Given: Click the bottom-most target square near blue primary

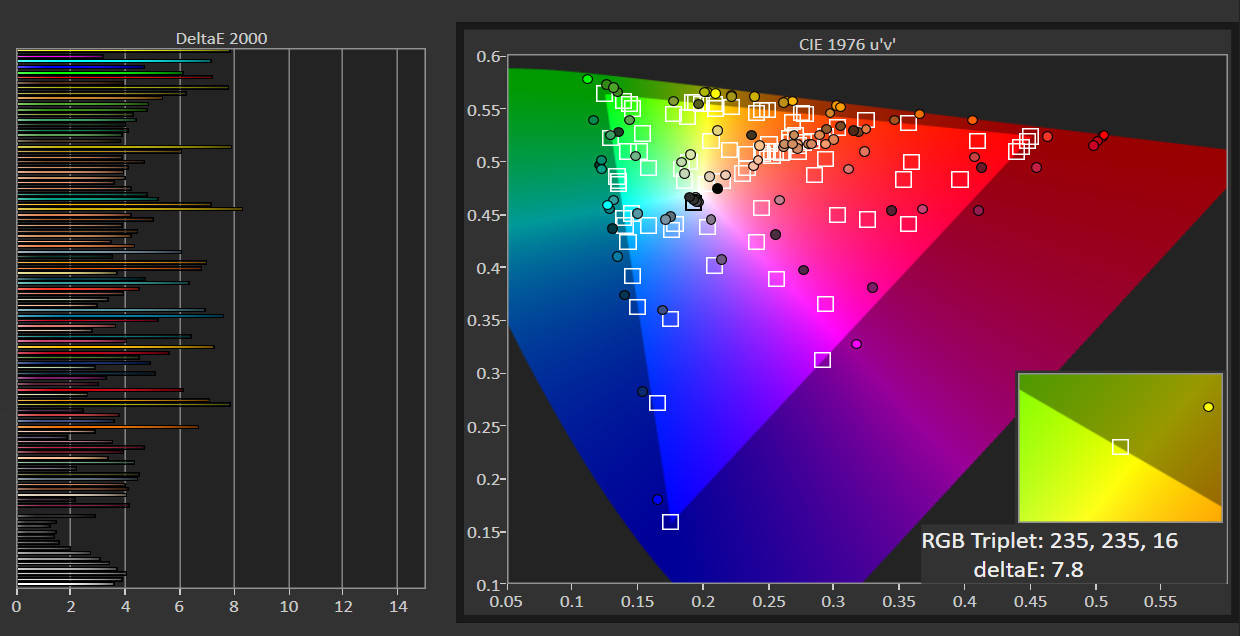Looking at the screenshot, I should (x=670, y=522).
